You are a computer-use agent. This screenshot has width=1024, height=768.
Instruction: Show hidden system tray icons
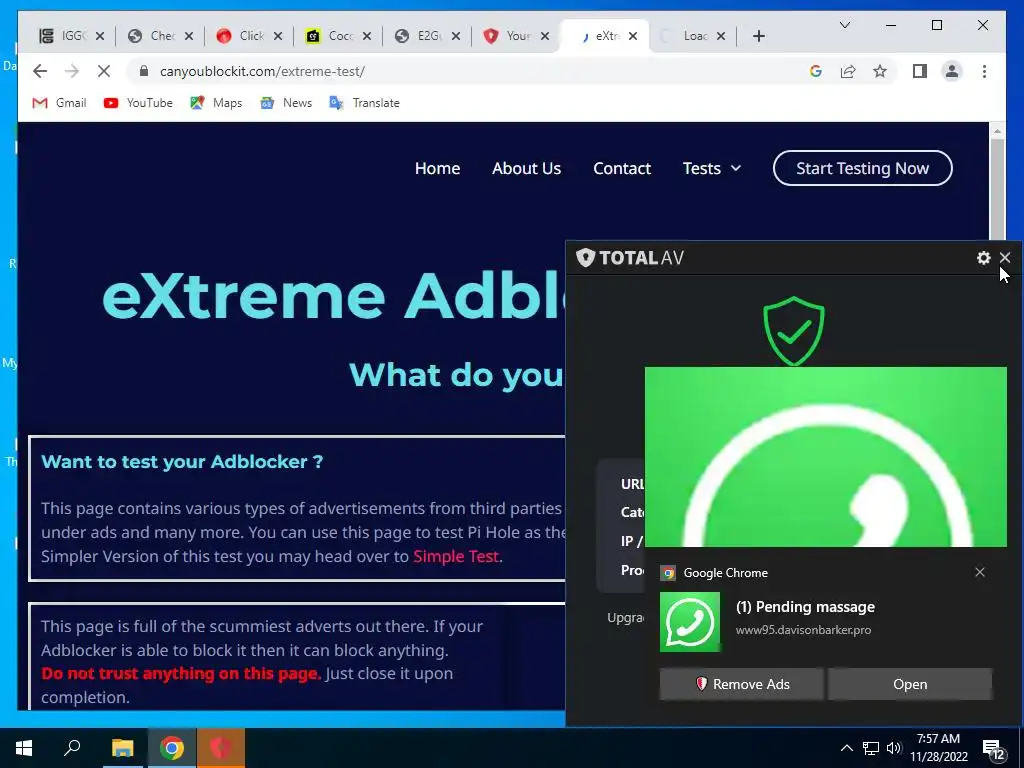[846, 748]
